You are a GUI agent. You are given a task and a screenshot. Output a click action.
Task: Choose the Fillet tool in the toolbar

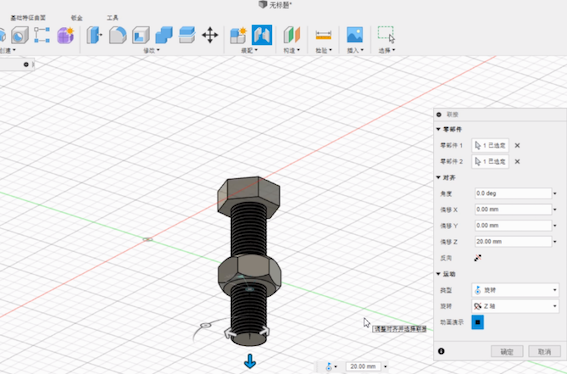pyautogui.click(x=118, y=35)
